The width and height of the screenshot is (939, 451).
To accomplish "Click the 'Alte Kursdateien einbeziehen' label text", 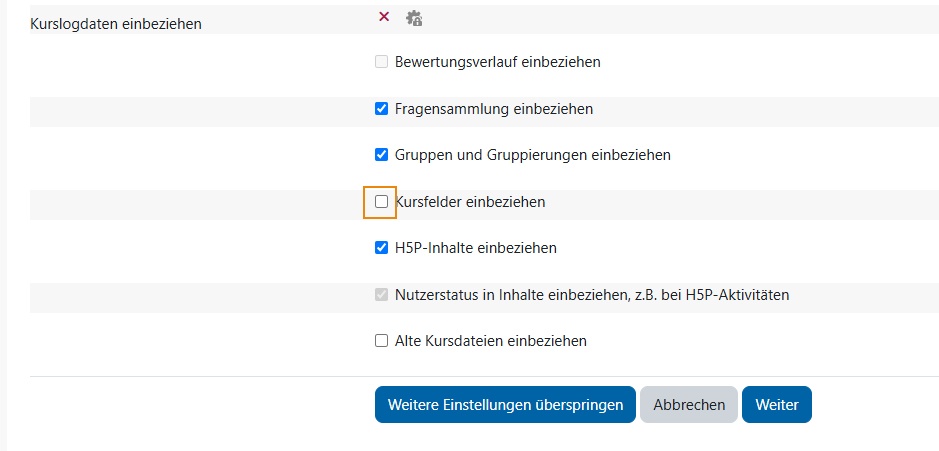I will [491, 341].
